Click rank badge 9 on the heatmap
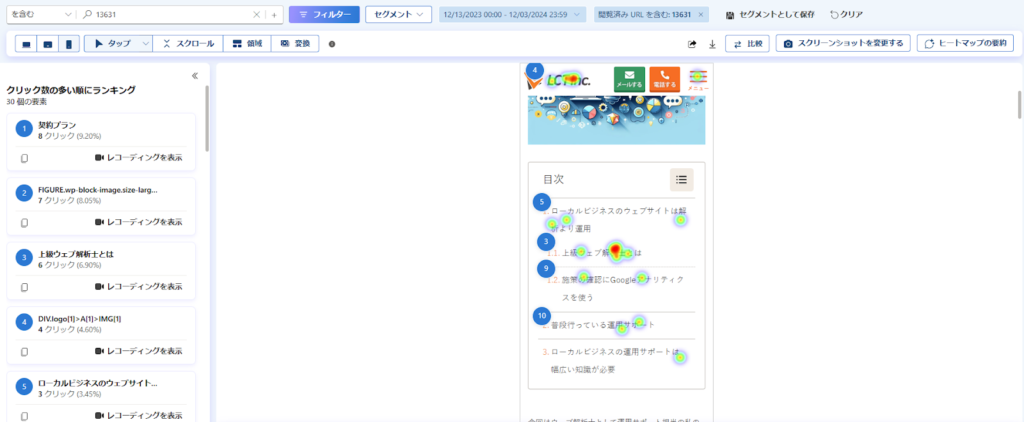Screen dimensions: 1024x422 (545, 268)
